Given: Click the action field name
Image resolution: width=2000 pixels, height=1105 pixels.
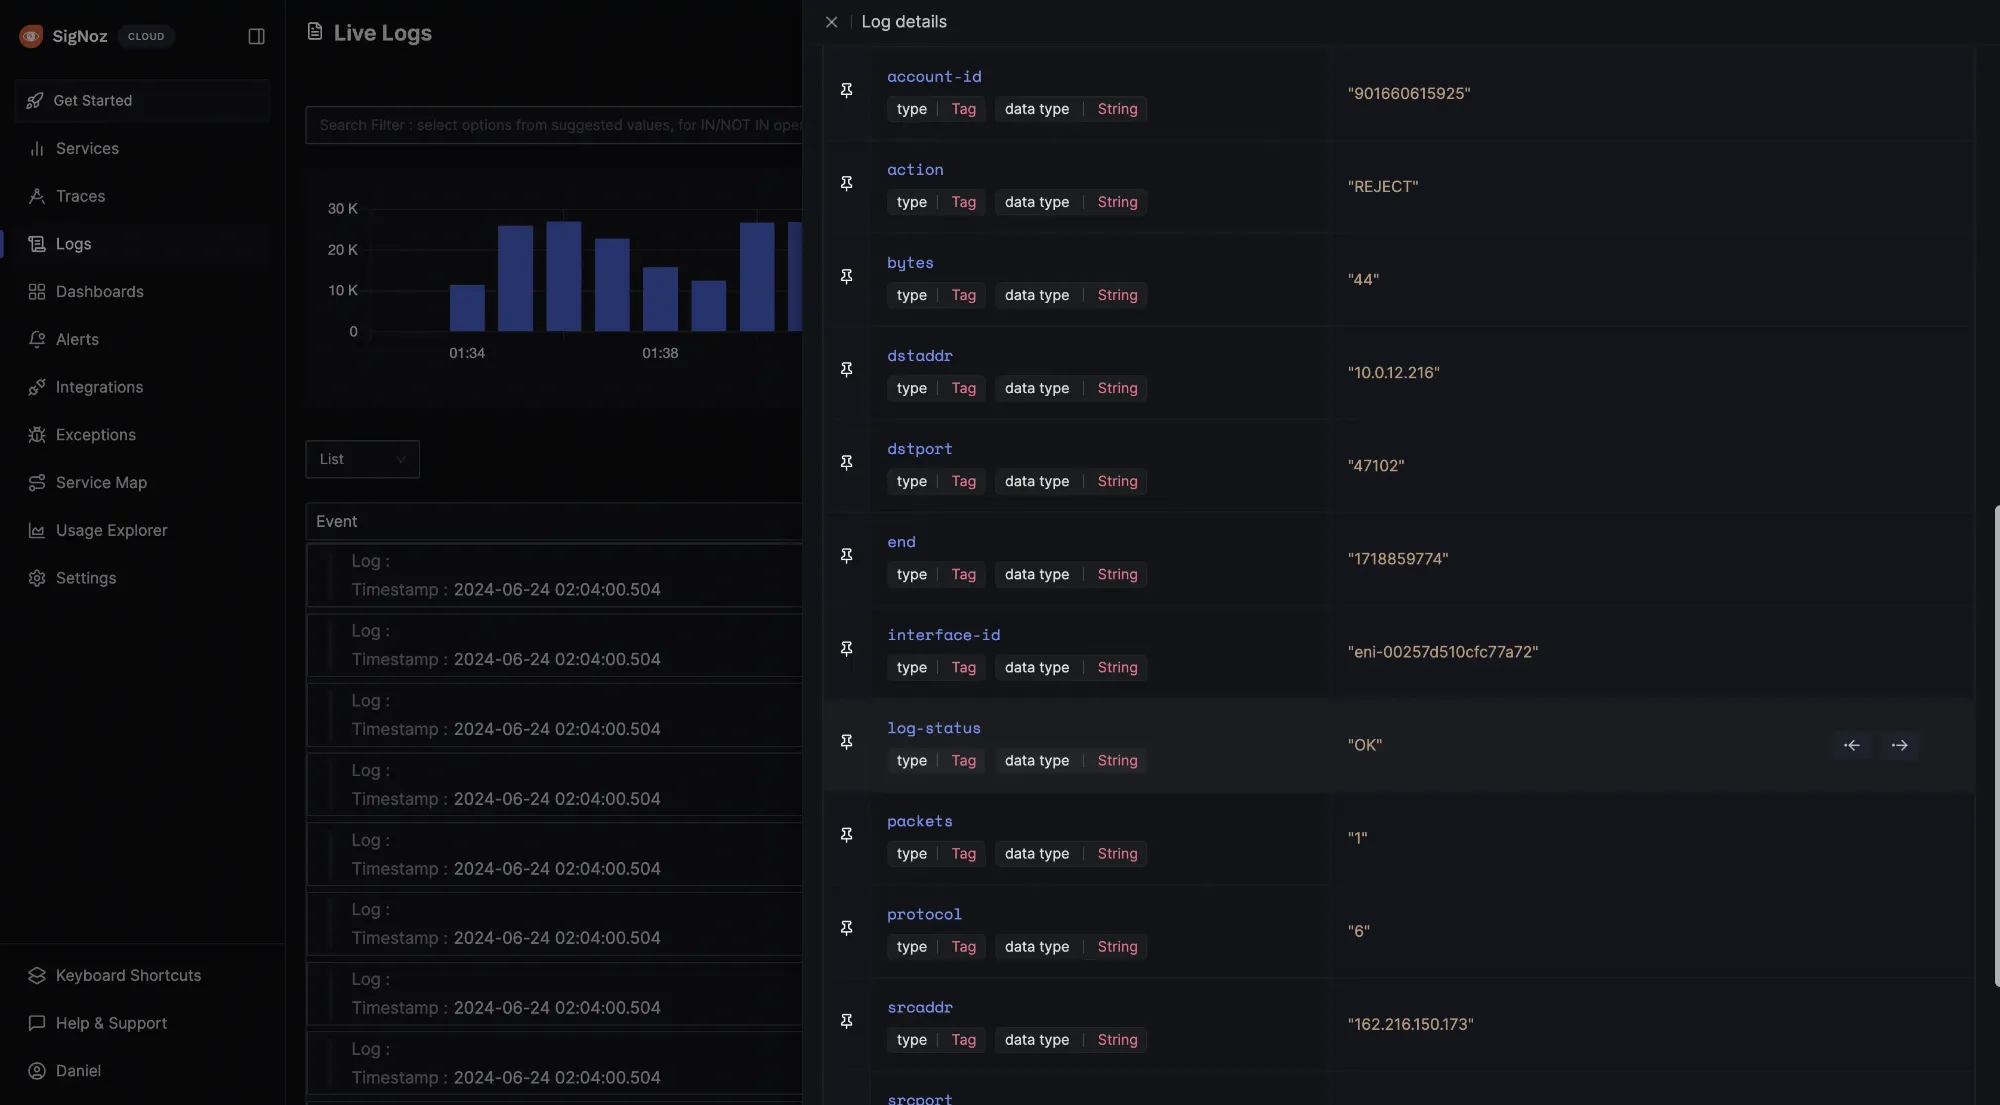Looking at the screenshot, I should [x=915, y=170].
